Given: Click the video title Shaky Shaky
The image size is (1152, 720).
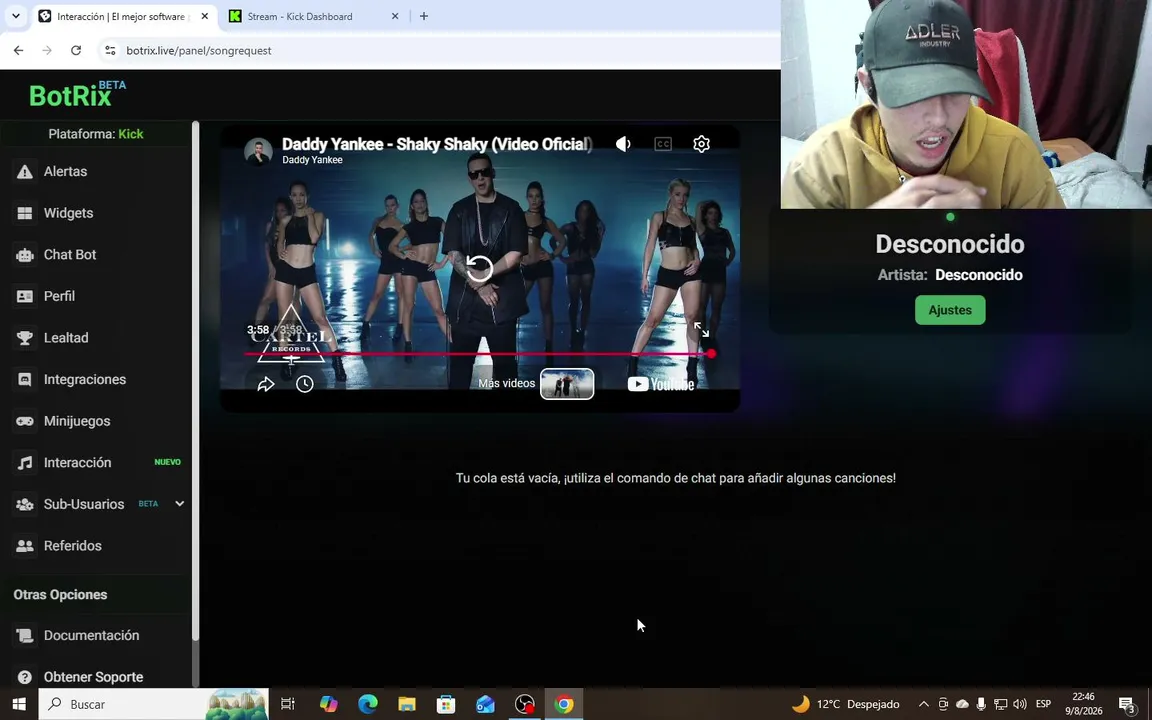Looking at the screenshot, I should [x=436, y=144].
